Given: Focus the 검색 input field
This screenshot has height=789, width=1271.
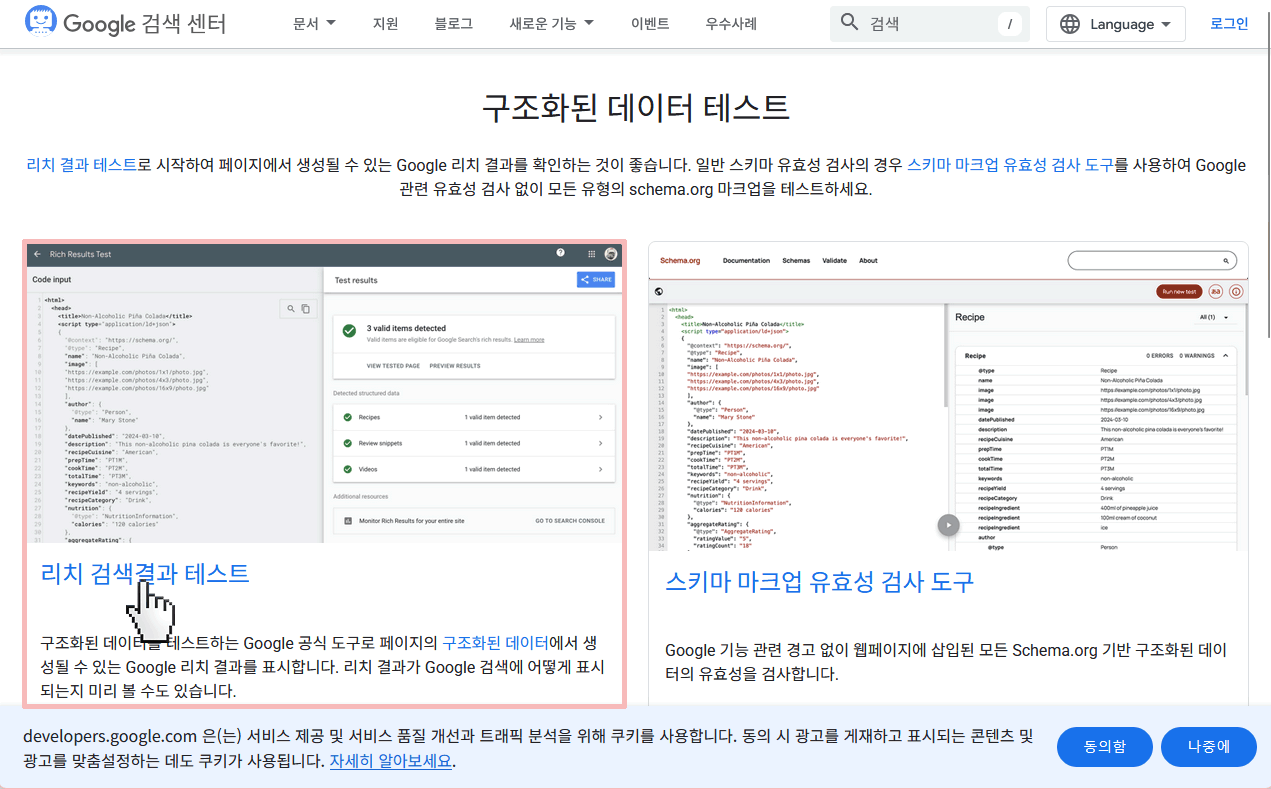Looking at the screenshot, I should click(x=929, y=23).
